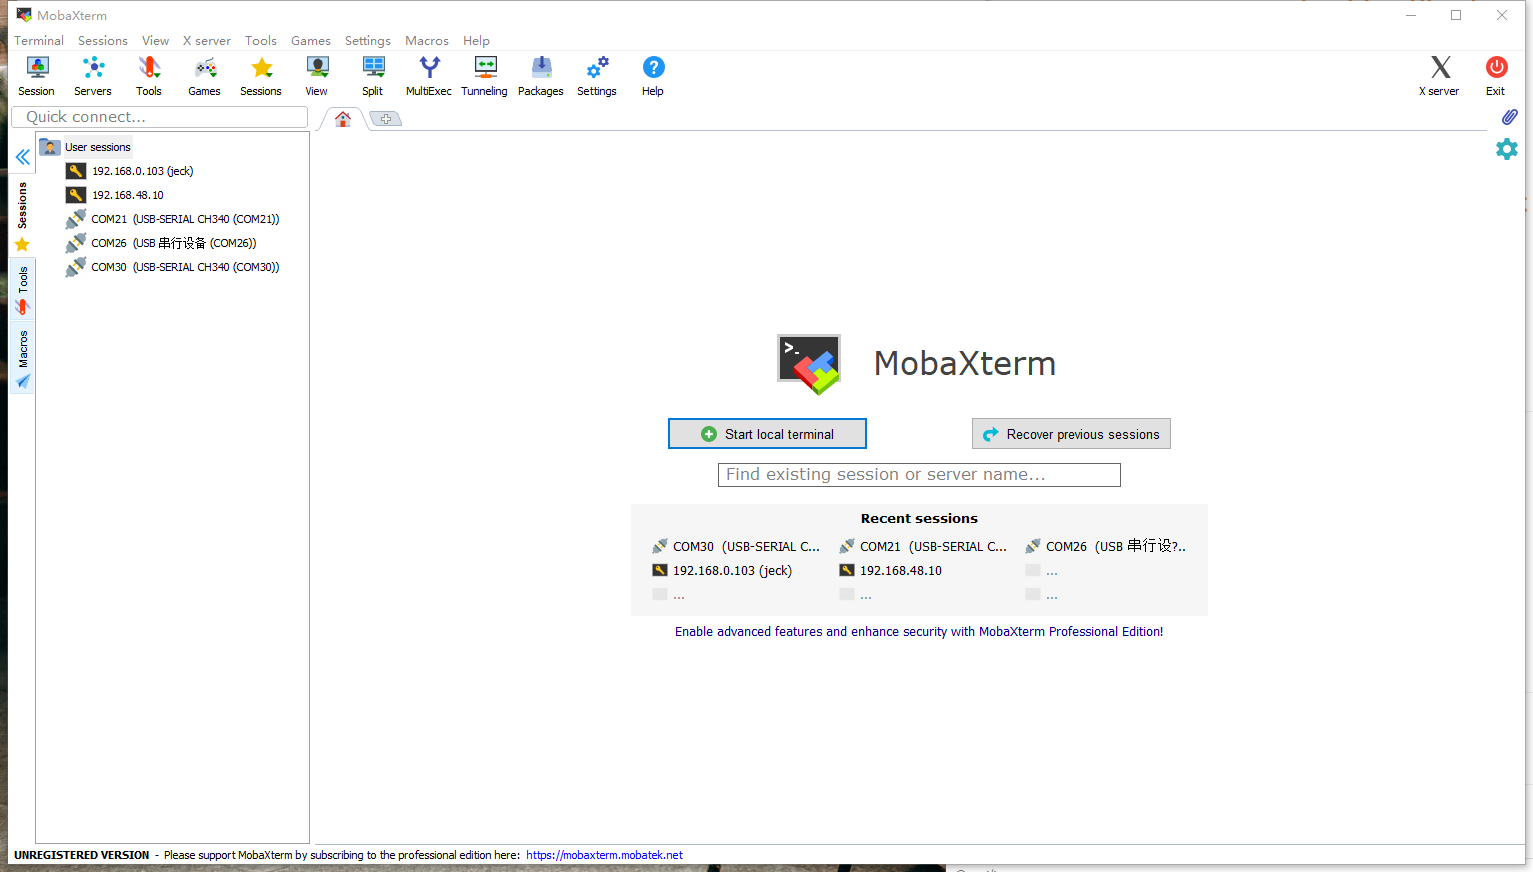Open recent session COM21
Screen dimensions: 1533x872
[x=923, y=547]
